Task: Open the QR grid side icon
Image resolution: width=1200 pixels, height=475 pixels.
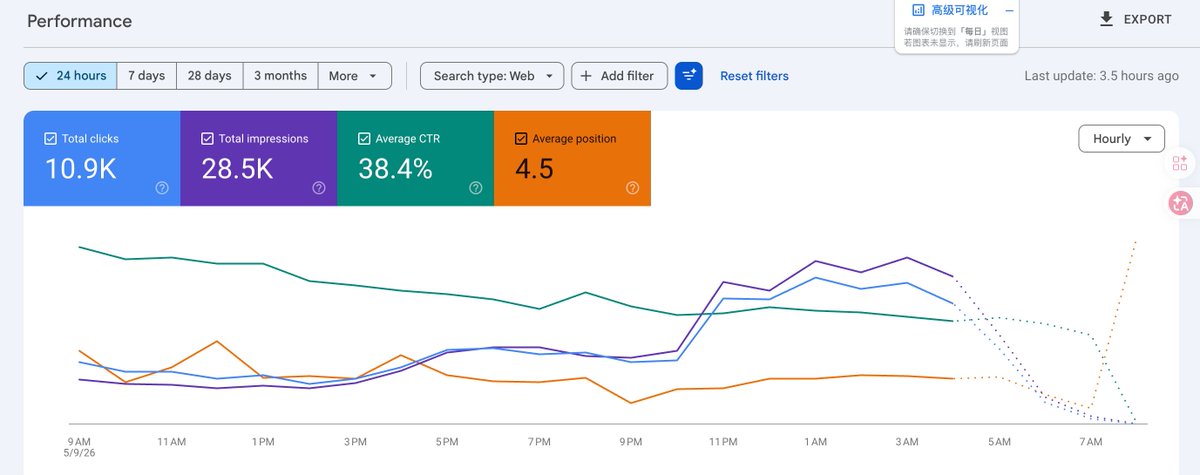Action: (1180, 164)
